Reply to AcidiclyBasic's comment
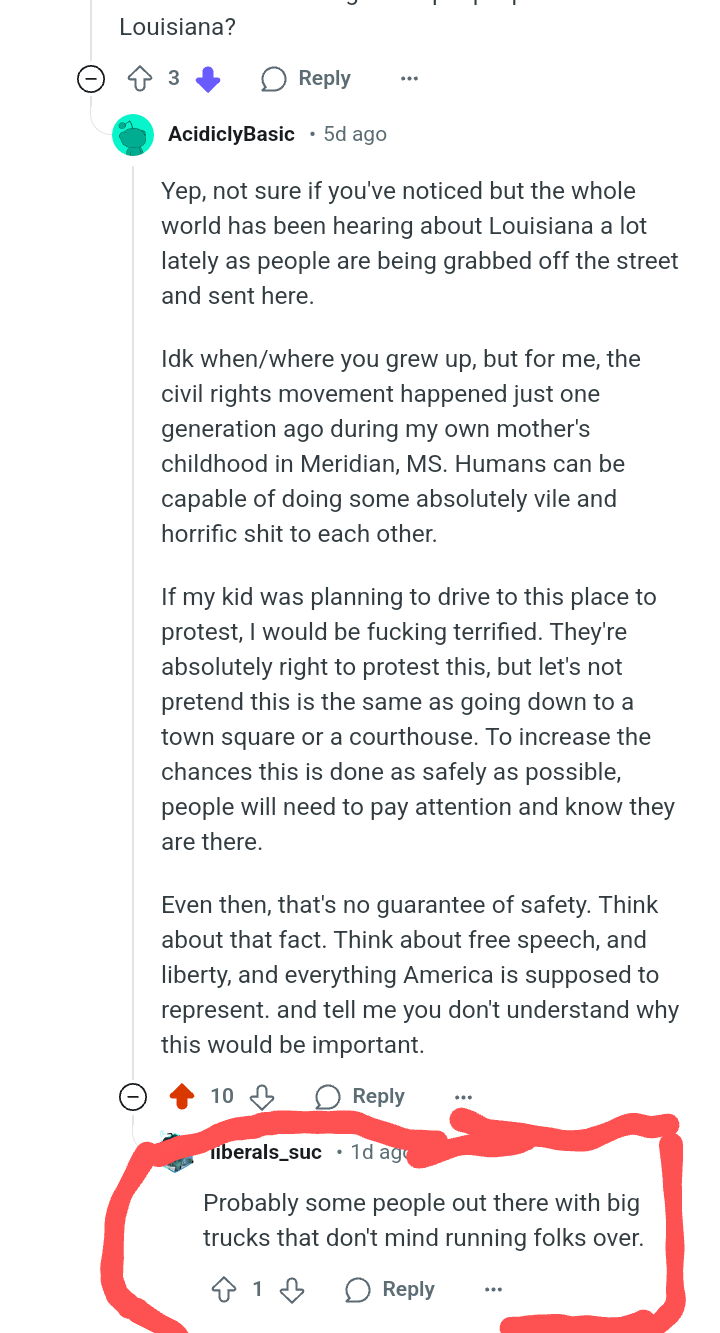This screenshot has height=1333, width=720. click(x=360, y=1097)
